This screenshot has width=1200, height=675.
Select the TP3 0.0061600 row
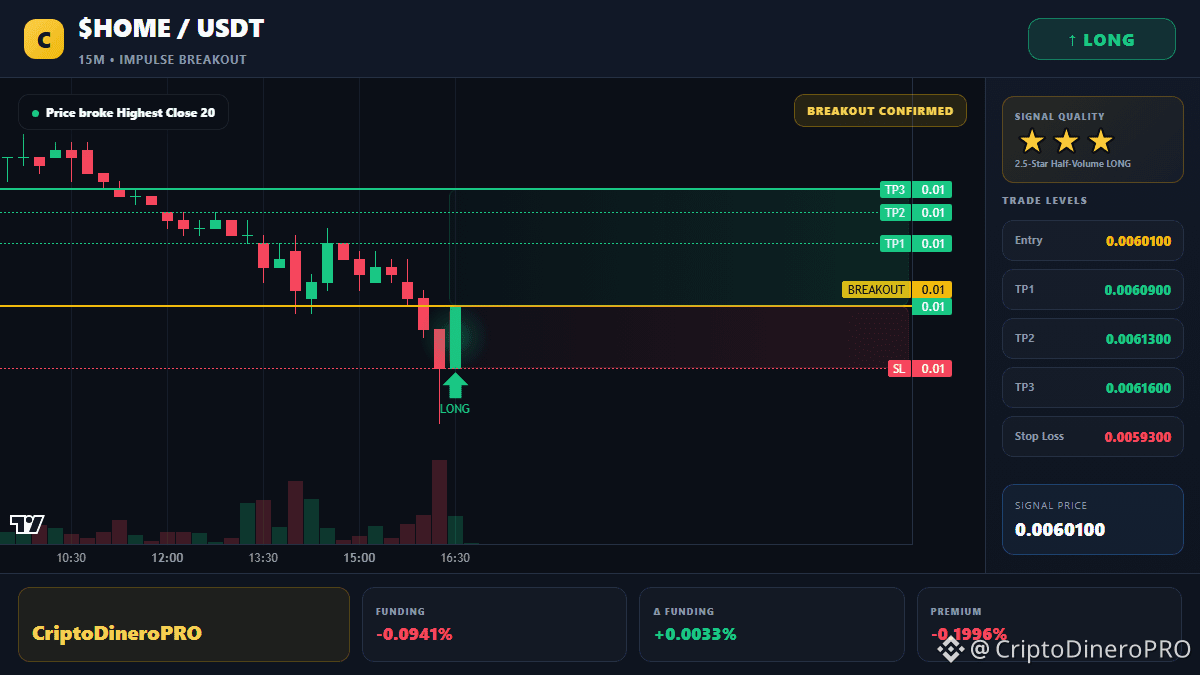[x=1092, y=388]
